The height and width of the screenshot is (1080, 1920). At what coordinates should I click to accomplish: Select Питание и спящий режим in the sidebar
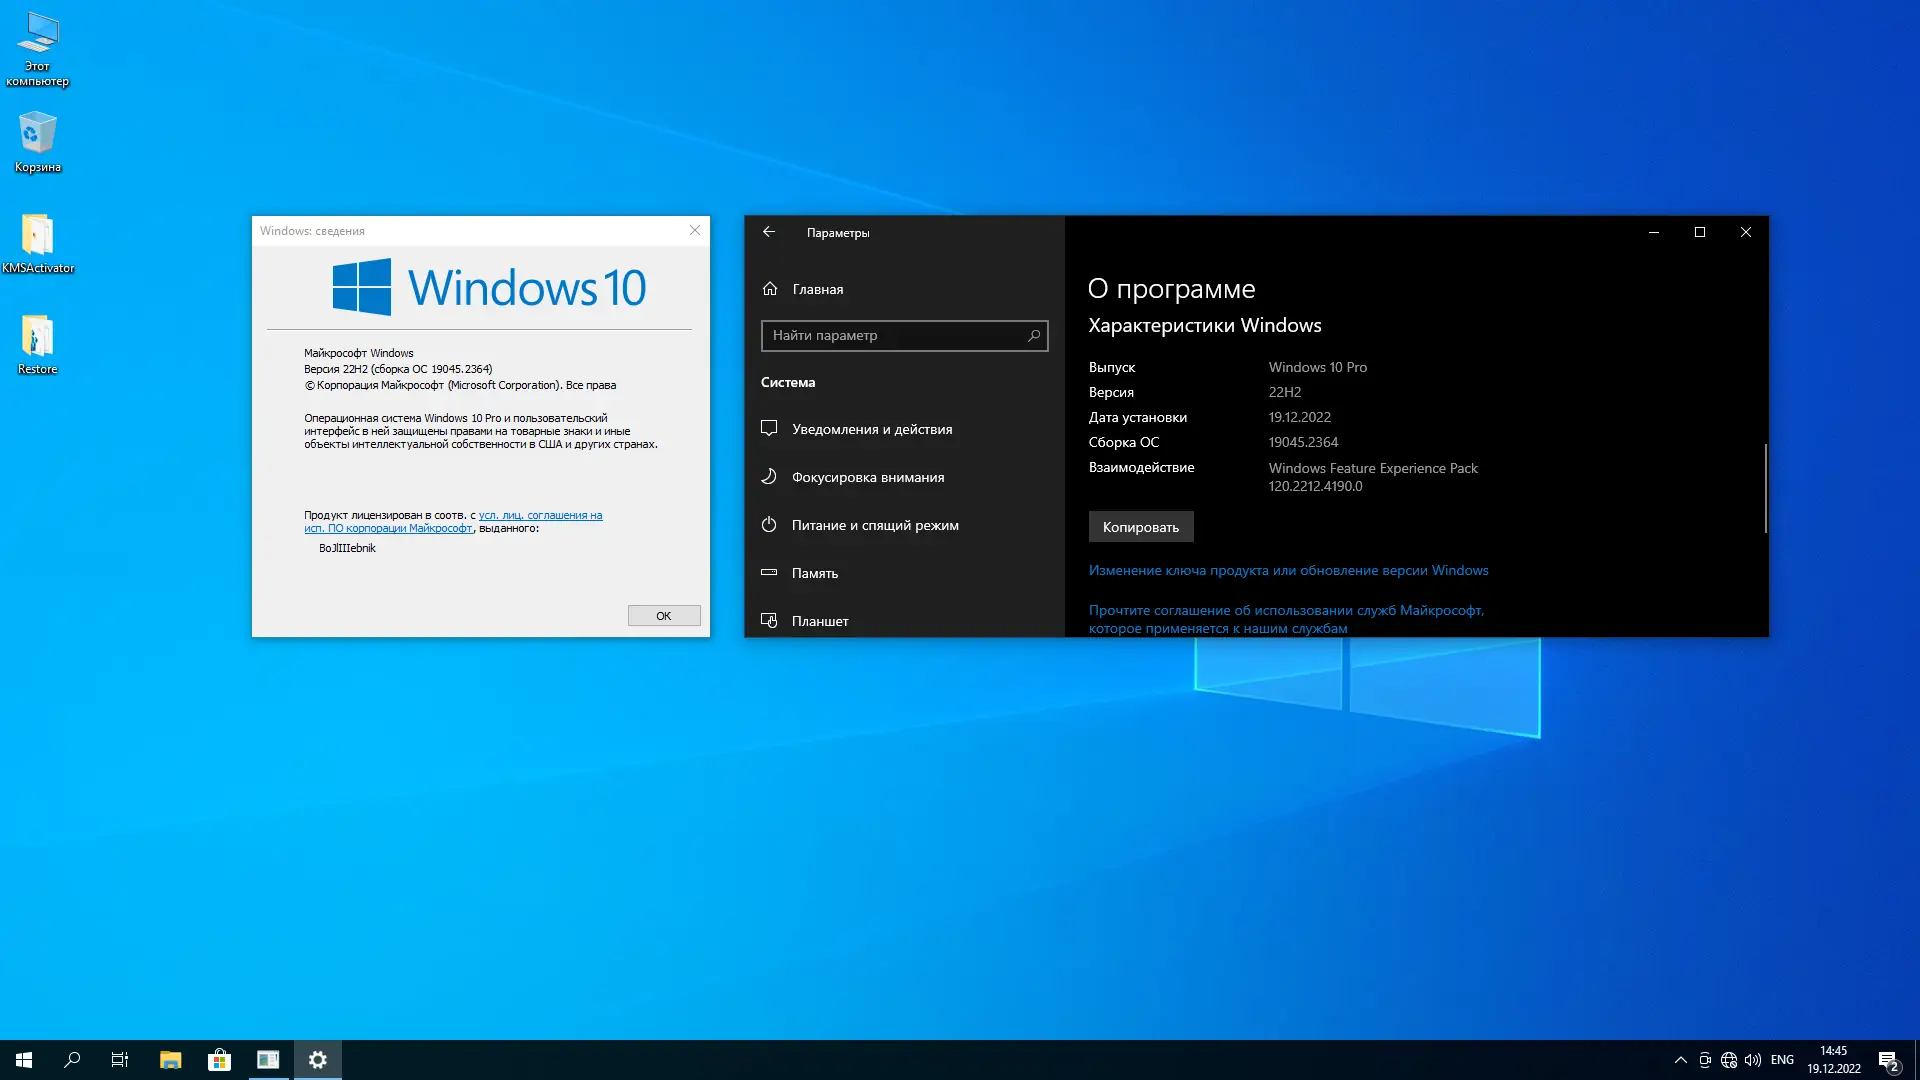click(874, 525)
